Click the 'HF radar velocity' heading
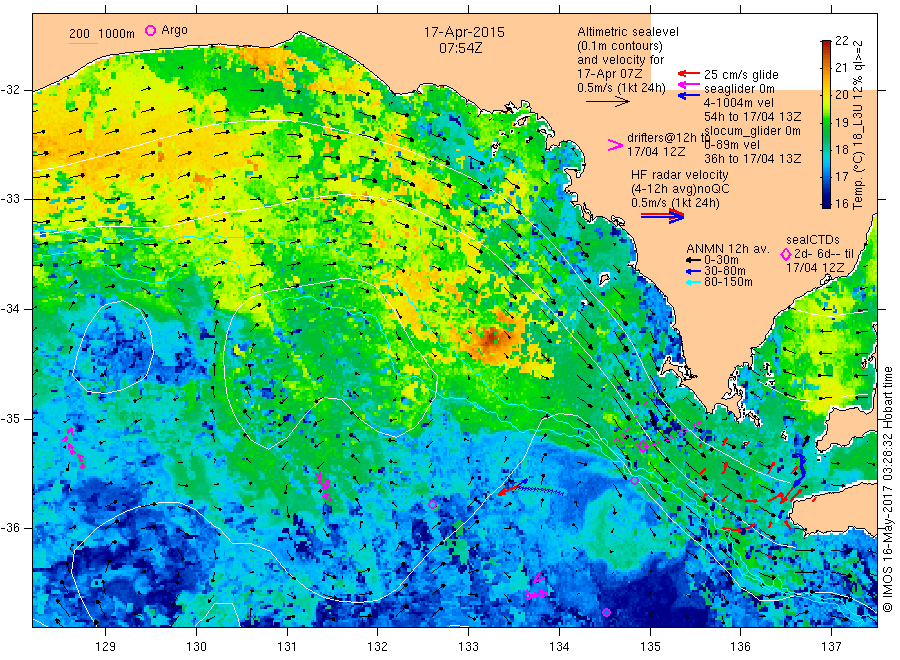The height and width of the screenshot is (660, 900). (x=680, y=174)
